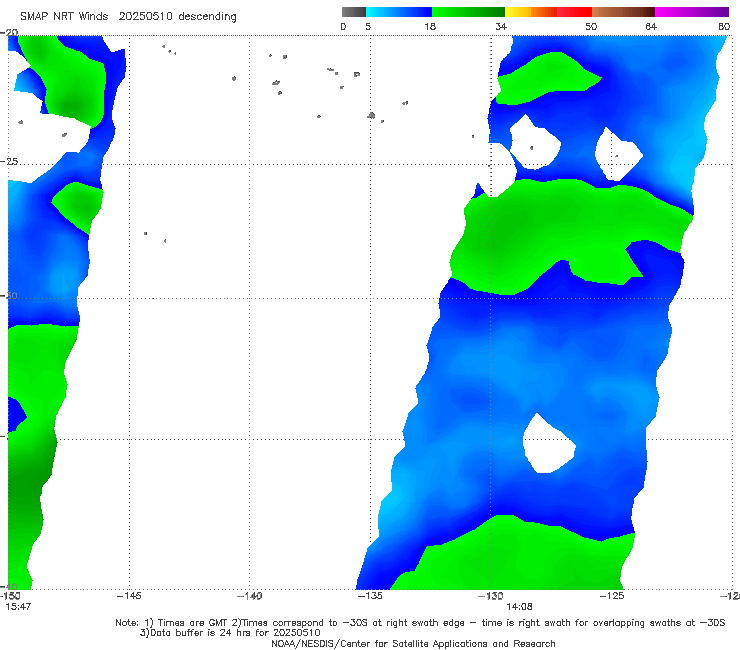Click the 'Note: 1) Times are GMT' line
The width and height of the screenshot is (740, 650).
tap(420, 623)
